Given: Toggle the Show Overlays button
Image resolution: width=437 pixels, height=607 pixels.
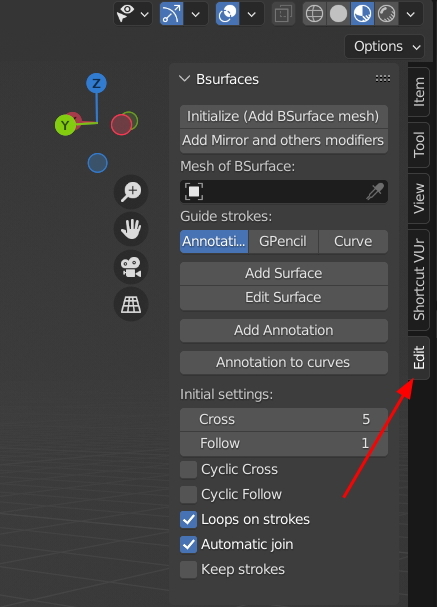Looking at the screenshot, I should (x=227, y=14).
